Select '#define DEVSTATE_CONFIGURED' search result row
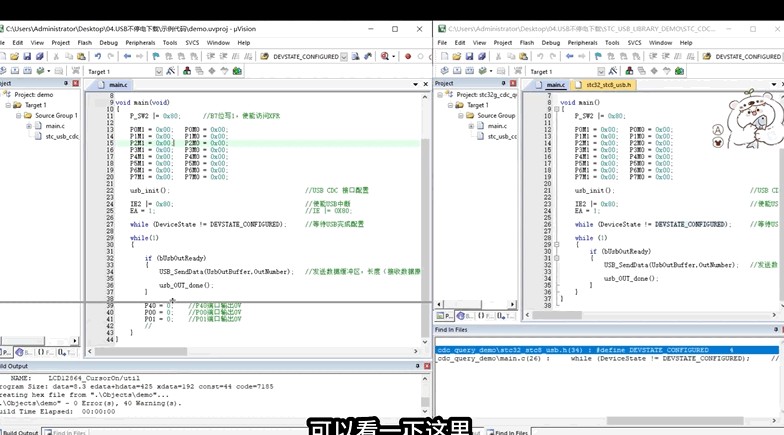The width and height of the screenshot is (784, 435). 606,350
